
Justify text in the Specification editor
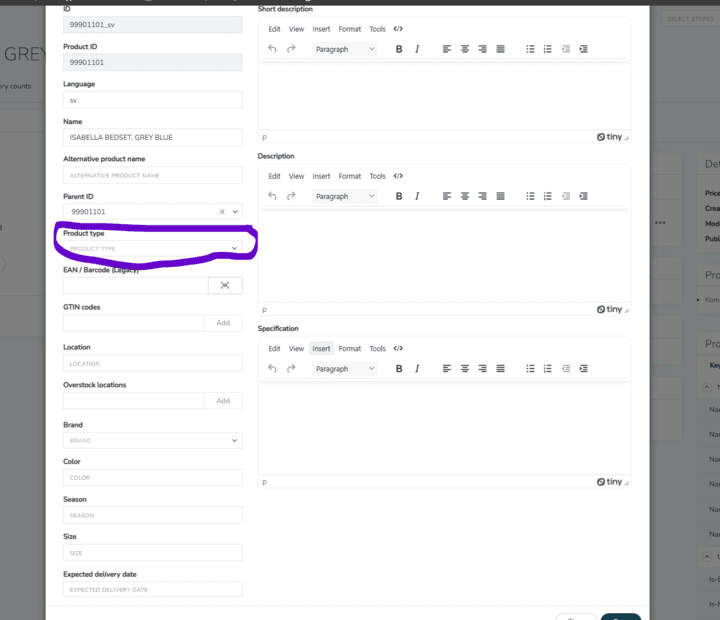[500, 368]
